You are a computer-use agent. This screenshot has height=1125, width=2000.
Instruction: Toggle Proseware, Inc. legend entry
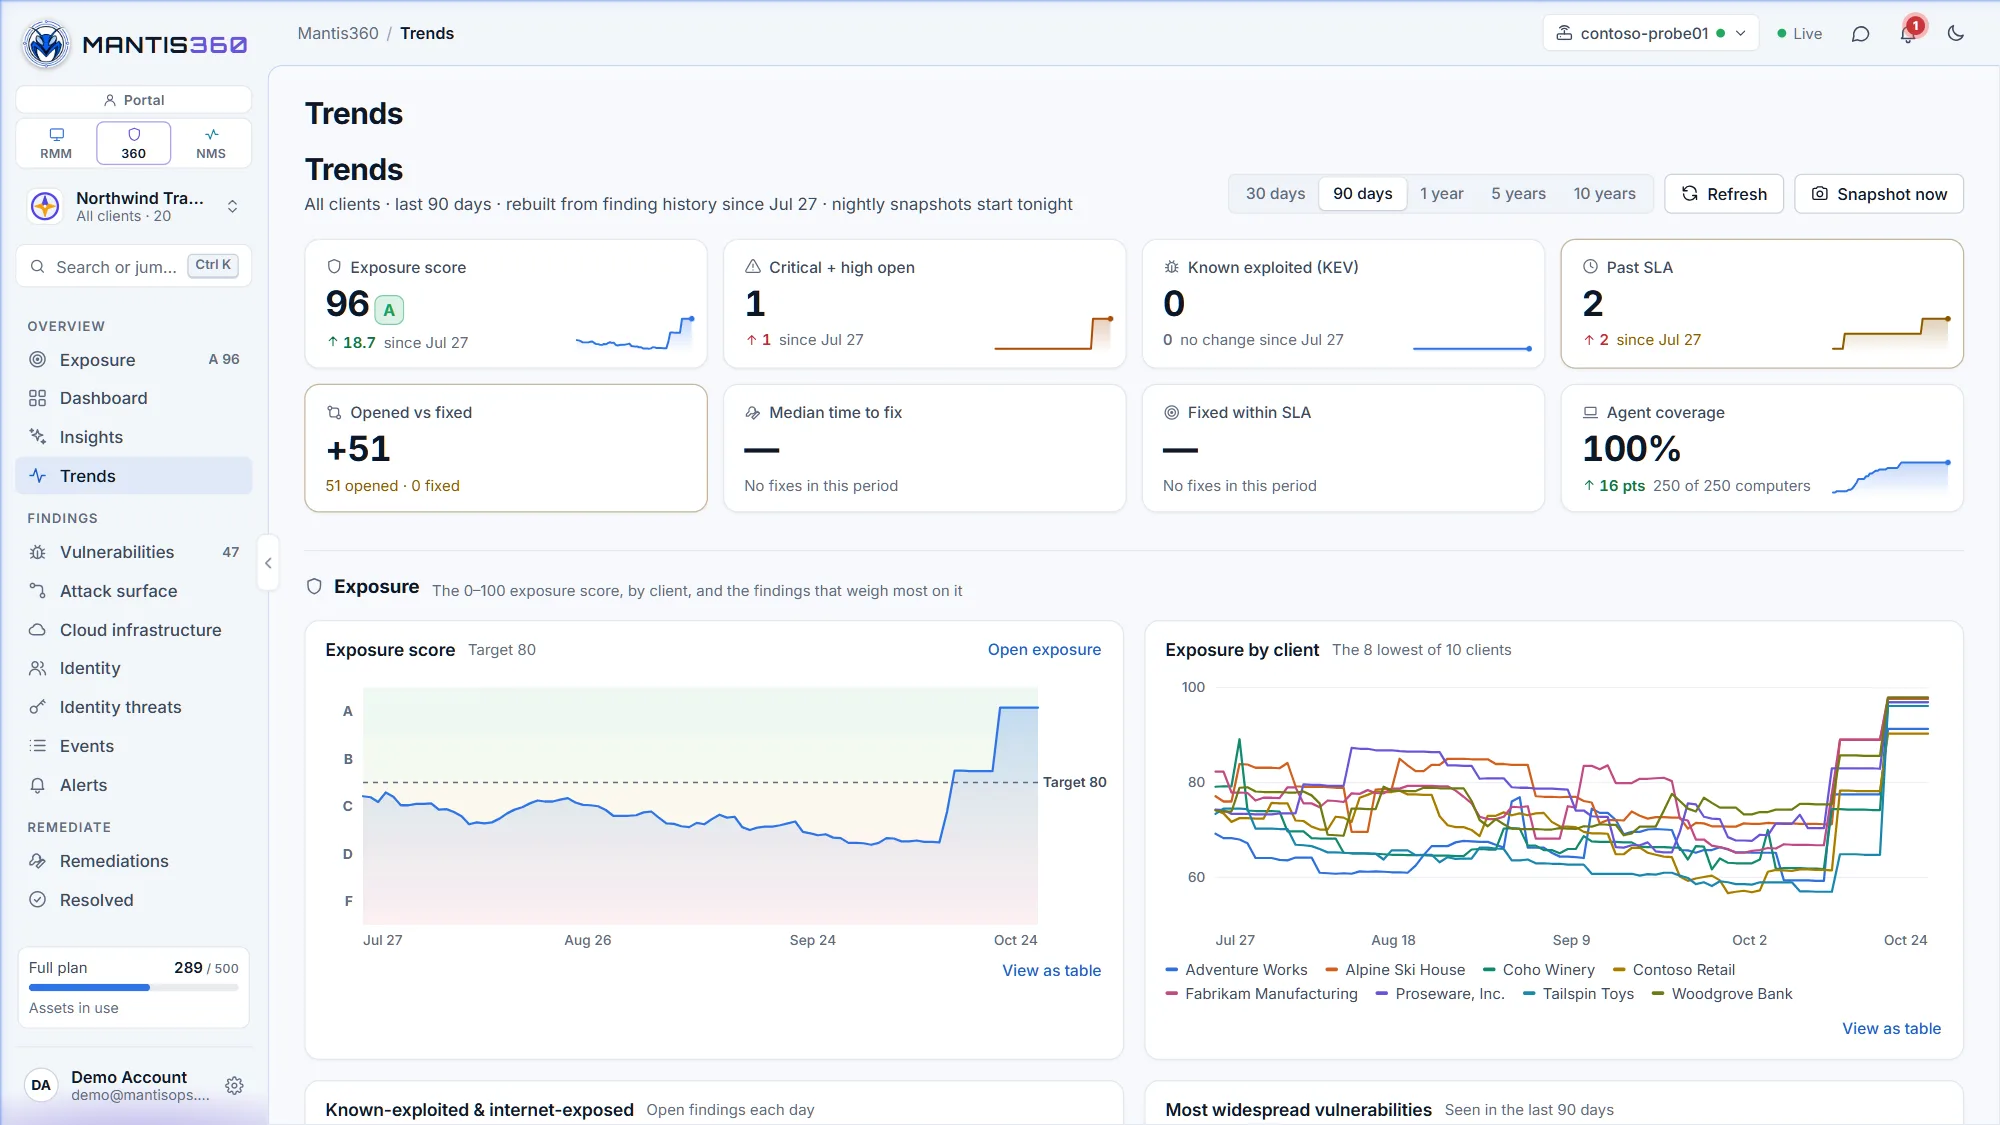point(1440,994)
